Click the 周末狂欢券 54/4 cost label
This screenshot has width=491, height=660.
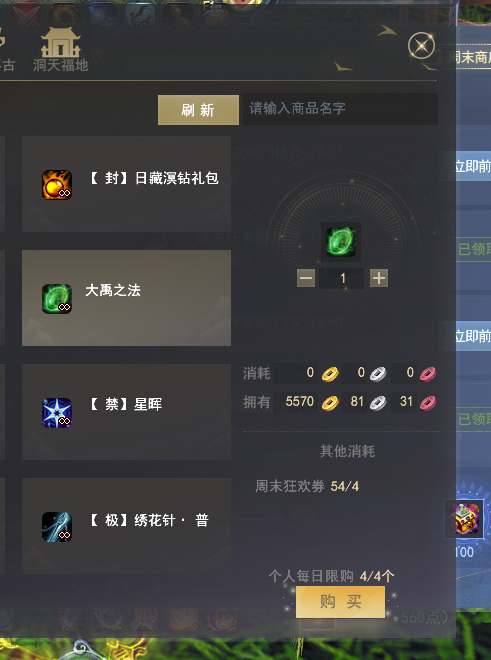click(x=307, y=487)
